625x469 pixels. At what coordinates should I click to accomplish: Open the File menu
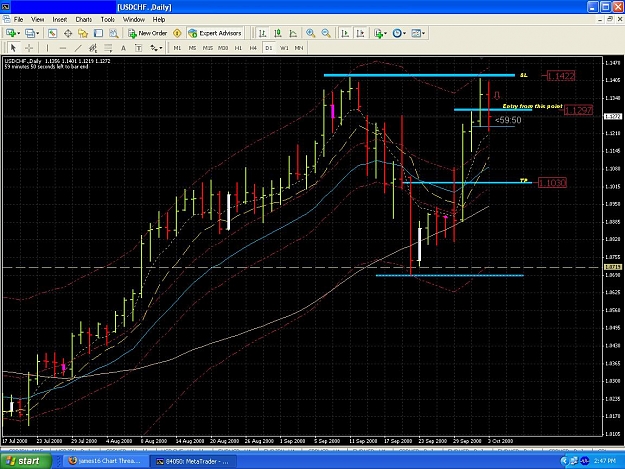pyautogui.click(x=18, y=20)
